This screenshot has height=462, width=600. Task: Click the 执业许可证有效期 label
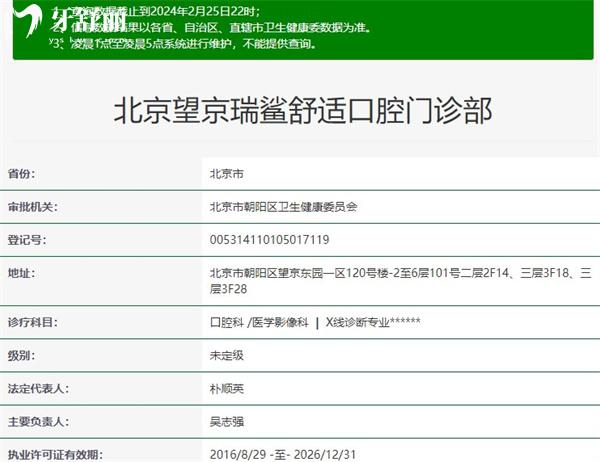tap(55, 455)
